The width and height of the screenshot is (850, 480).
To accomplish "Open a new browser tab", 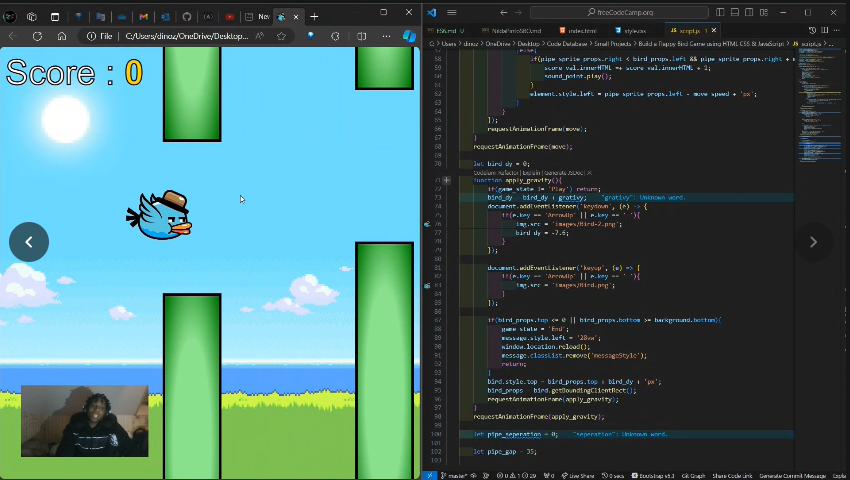I will tap(314, 17).
